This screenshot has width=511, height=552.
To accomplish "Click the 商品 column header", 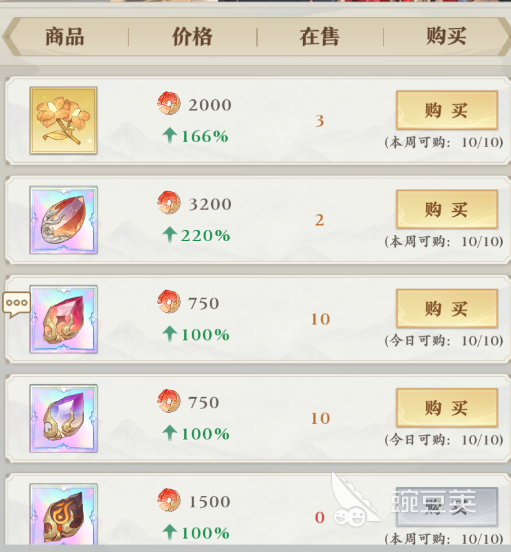I will pyautogui.click(x=65, y=37).
